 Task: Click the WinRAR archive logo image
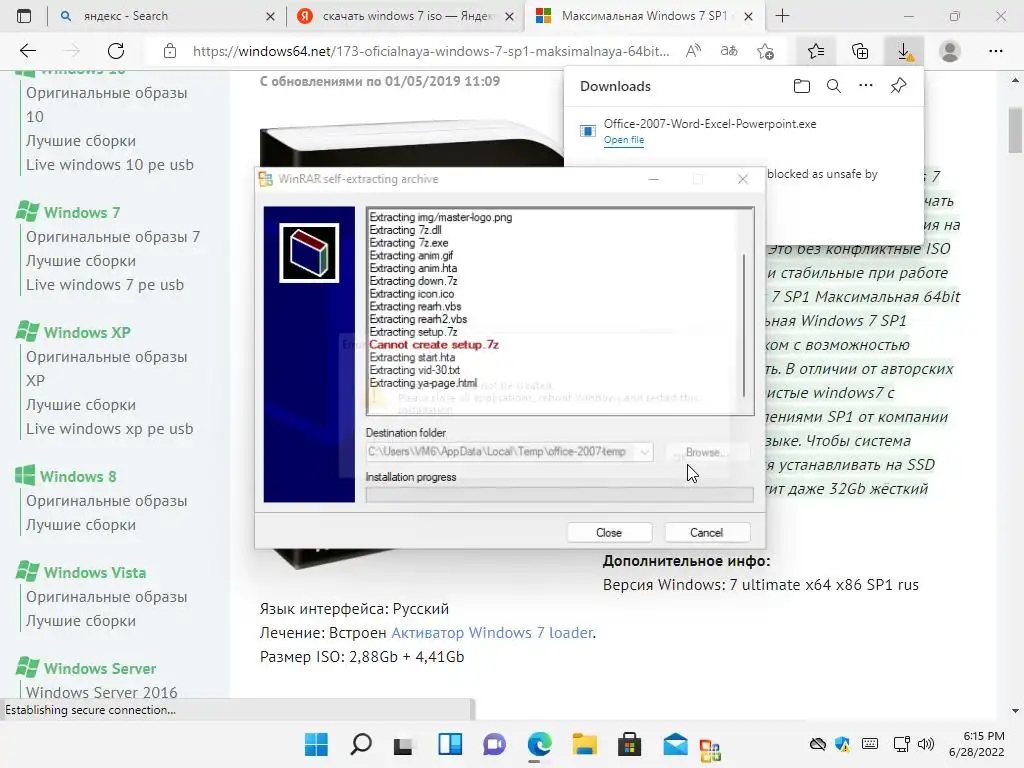click(309, 253)
